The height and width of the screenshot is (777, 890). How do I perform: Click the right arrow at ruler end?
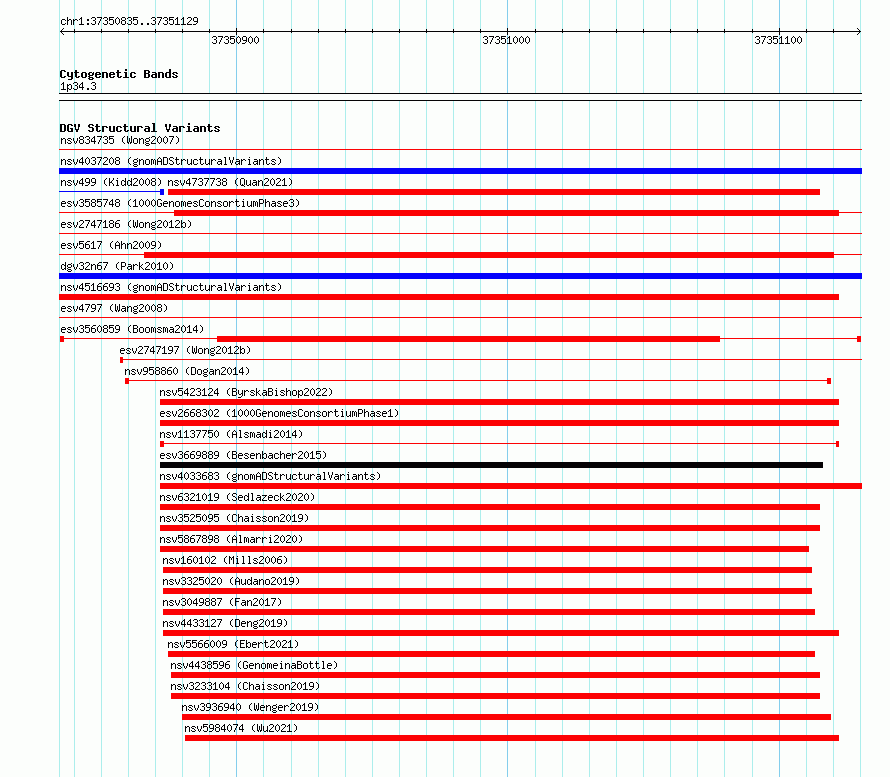859,31
